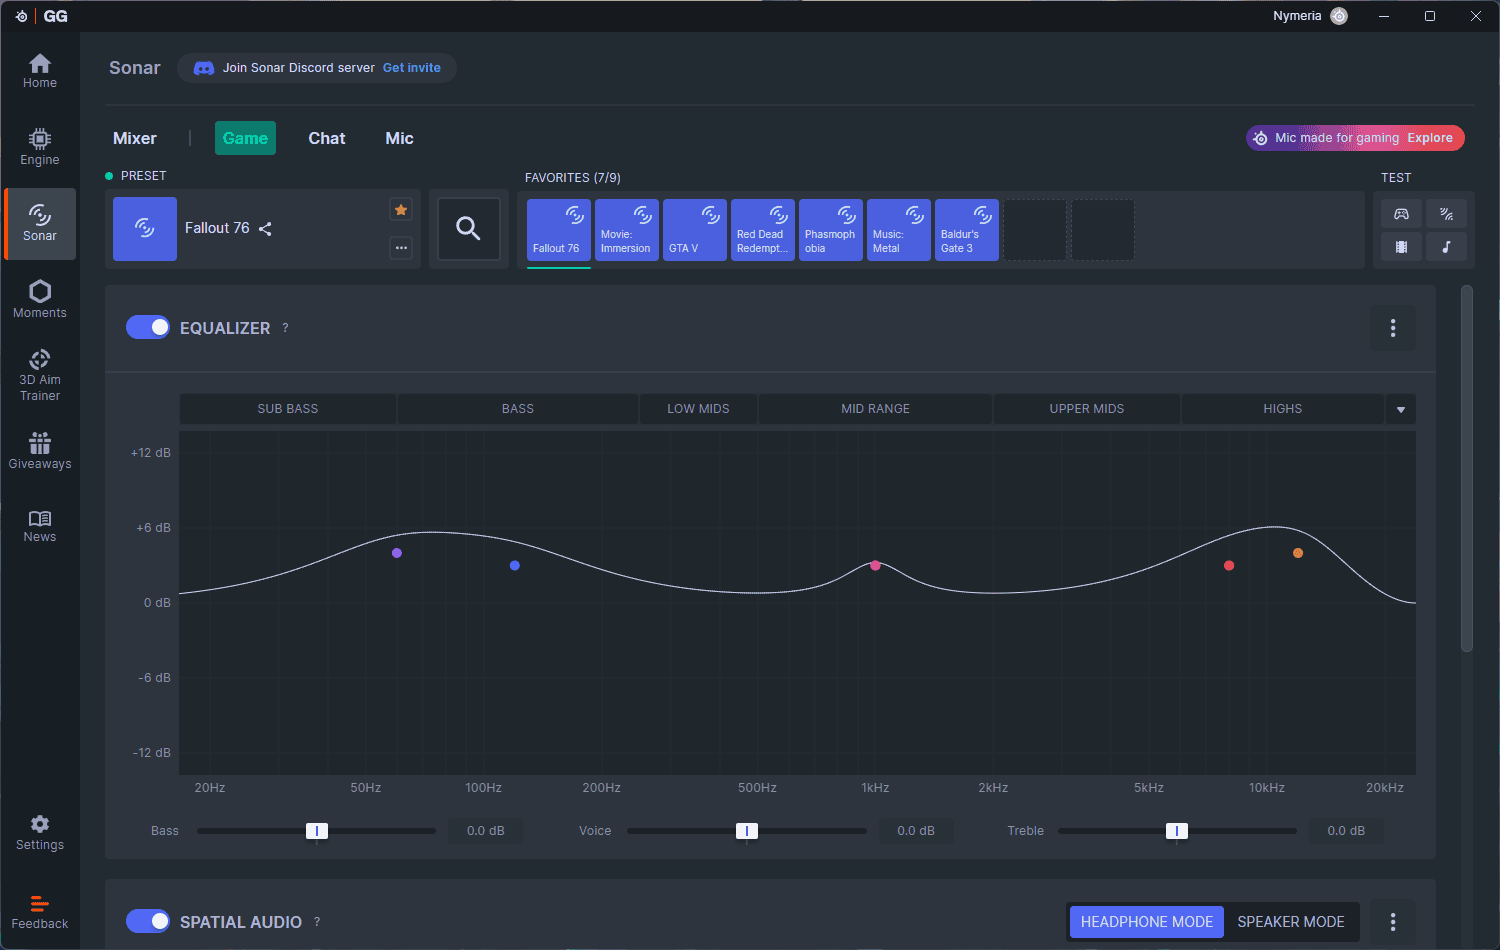Disable the Spatial Audio toggle
1500x950 pixels.
pyautogui.click(x=148, y=921)
